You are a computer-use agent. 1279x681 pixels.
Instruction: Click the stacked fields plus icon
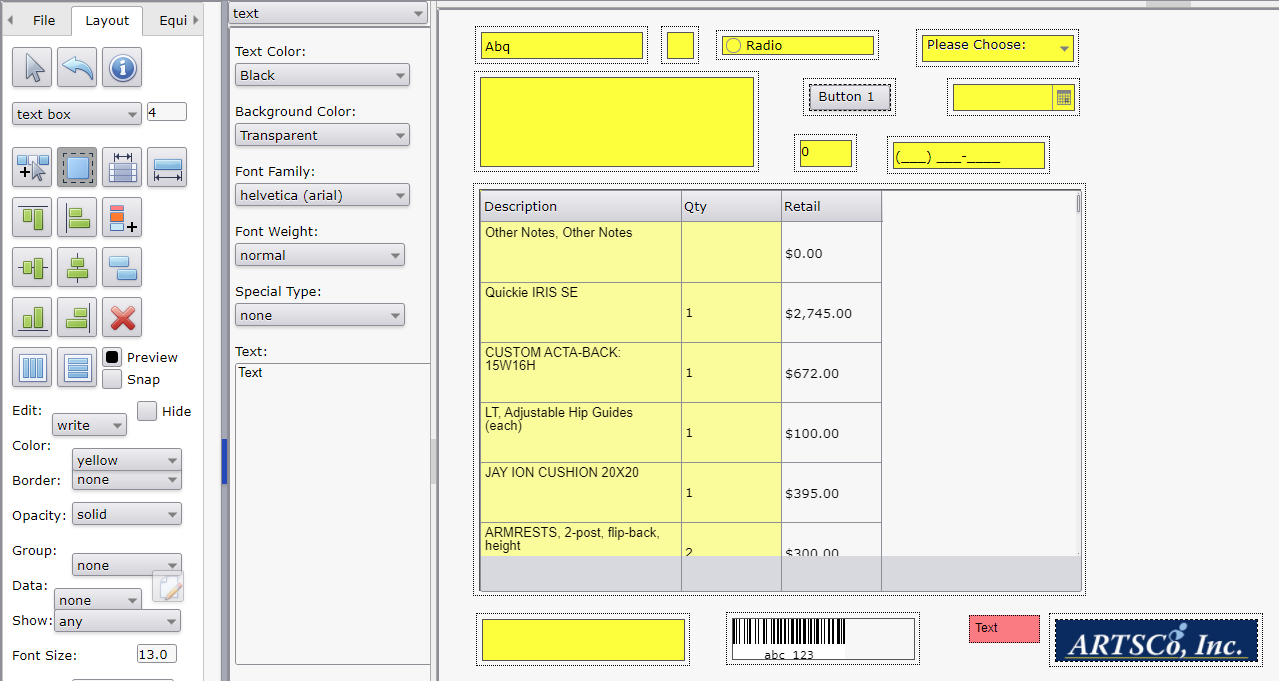click(122, 217)
